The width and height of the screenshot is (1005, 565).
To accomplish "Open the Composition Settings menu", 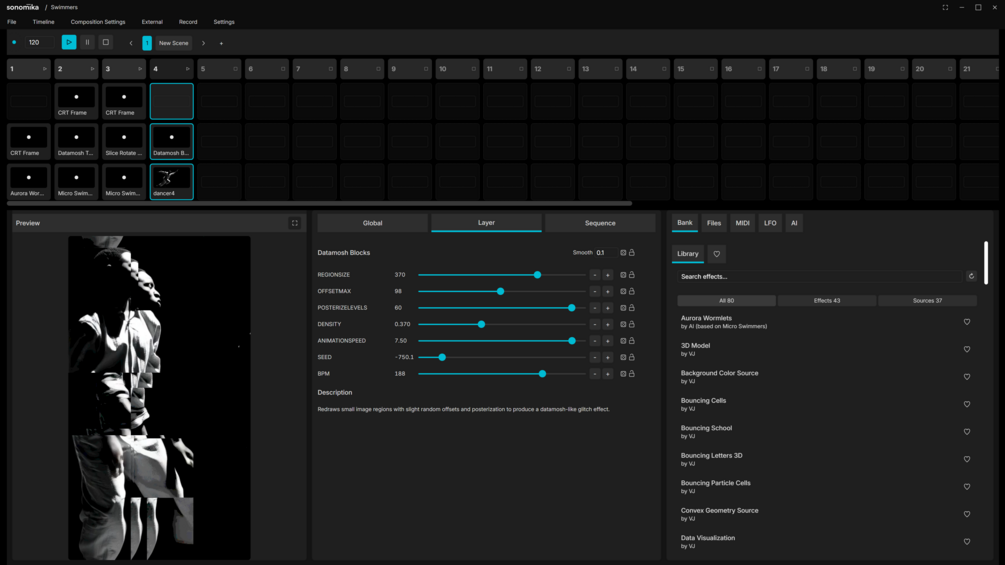I will [97, 22].
